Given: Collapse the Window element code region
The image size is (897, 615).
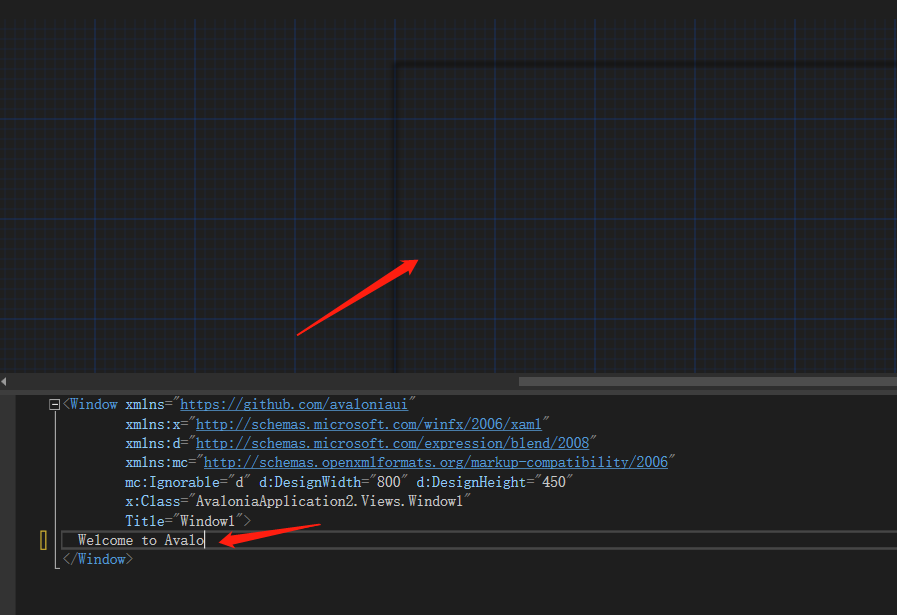Looking at the screenshot, I should (x=53, y=404).
